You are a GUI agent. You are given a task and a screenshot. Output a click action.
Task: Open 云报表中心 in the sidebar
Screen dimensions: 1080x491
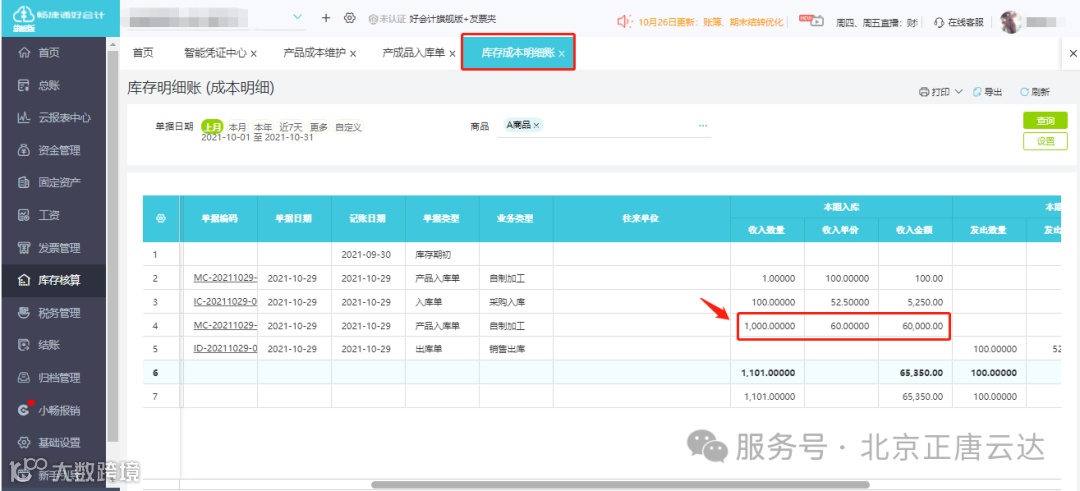[x=63, y=118]
